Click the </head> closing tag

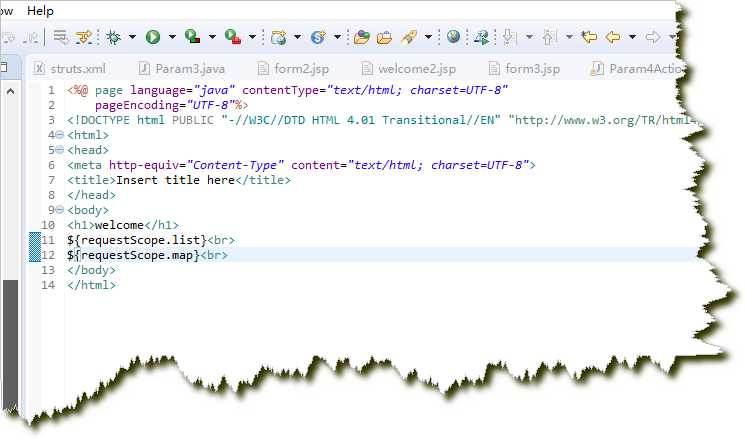coord(91,195)
